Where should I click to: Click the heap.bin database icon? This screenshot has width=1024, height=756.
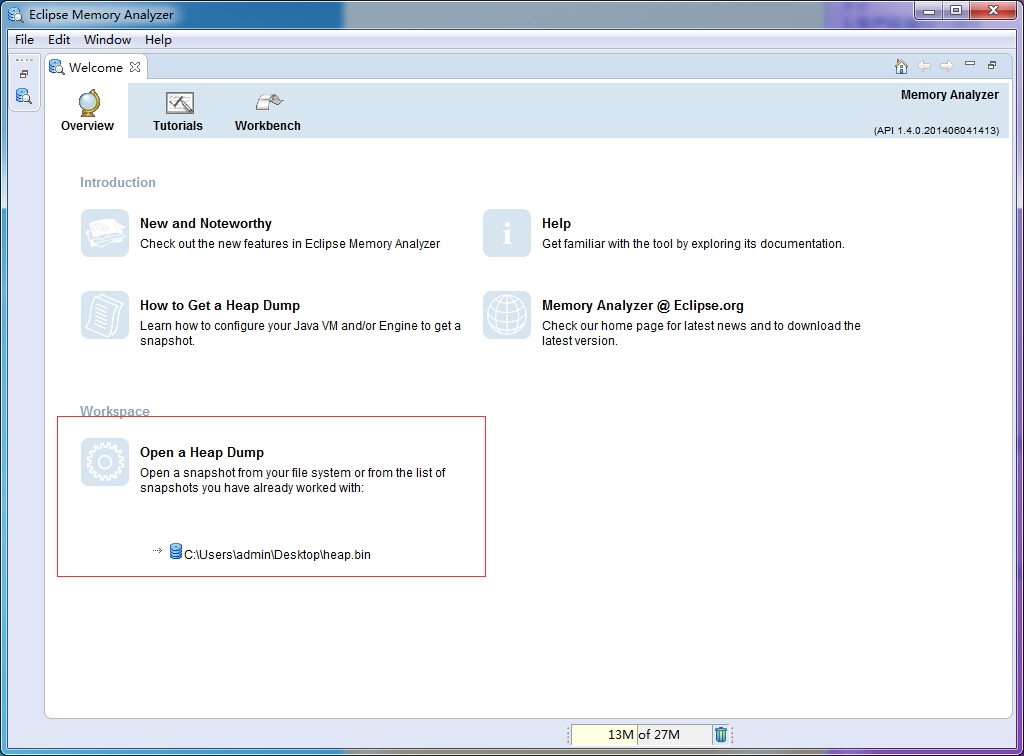[x=176, y=552]
